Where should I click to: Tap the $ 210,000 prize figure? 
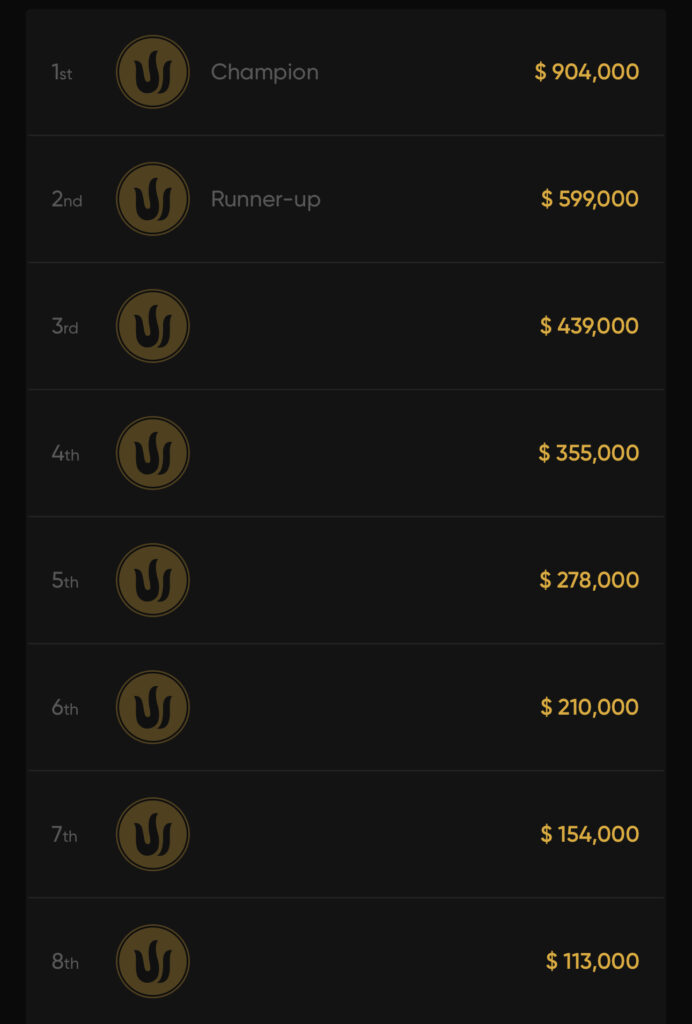click(x=590, y=707)
